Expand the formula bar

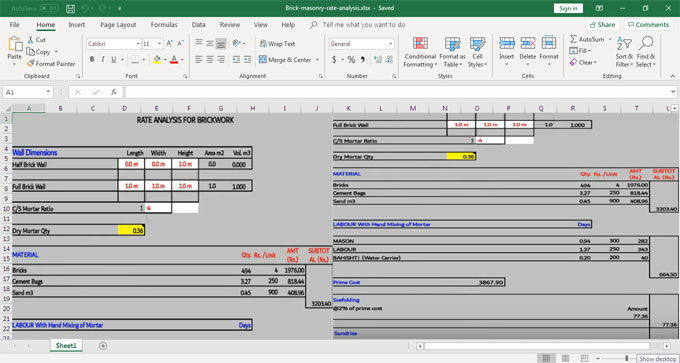(x=673, y=92)
